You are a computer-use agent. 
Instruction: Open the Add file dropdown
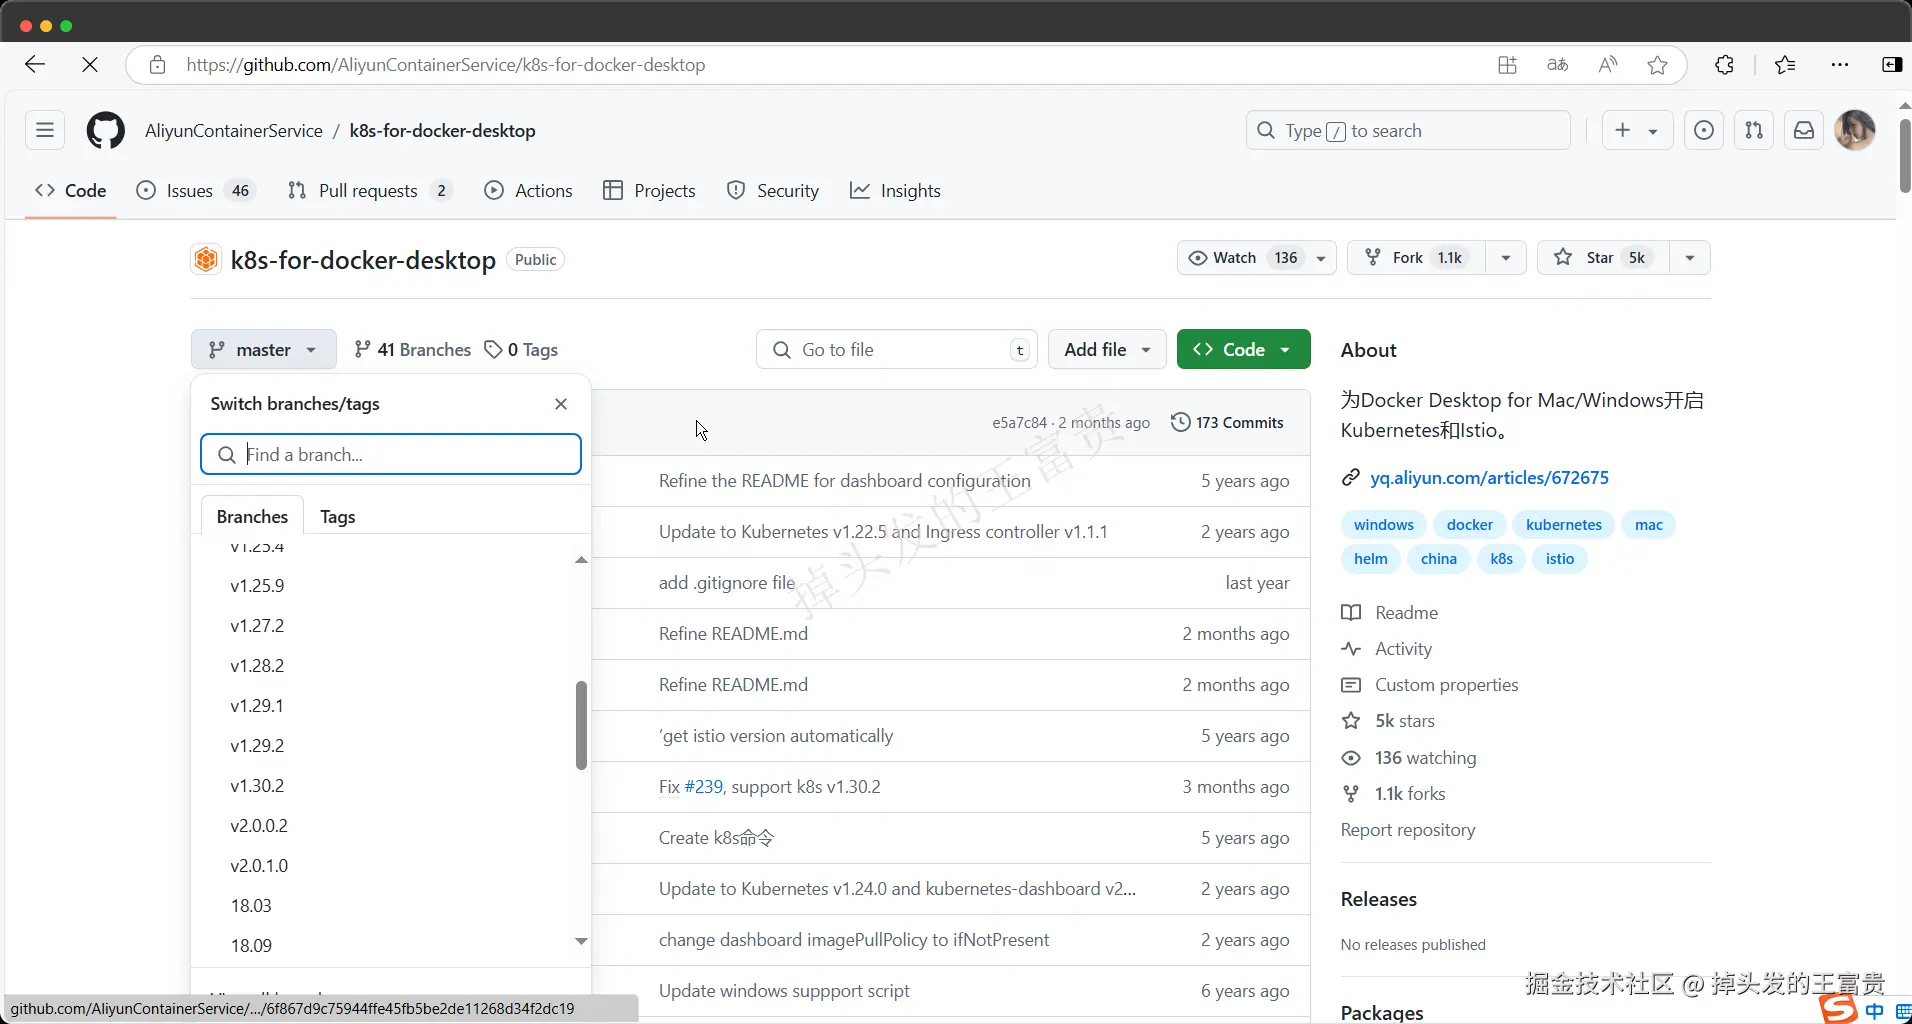[1107, 350]
